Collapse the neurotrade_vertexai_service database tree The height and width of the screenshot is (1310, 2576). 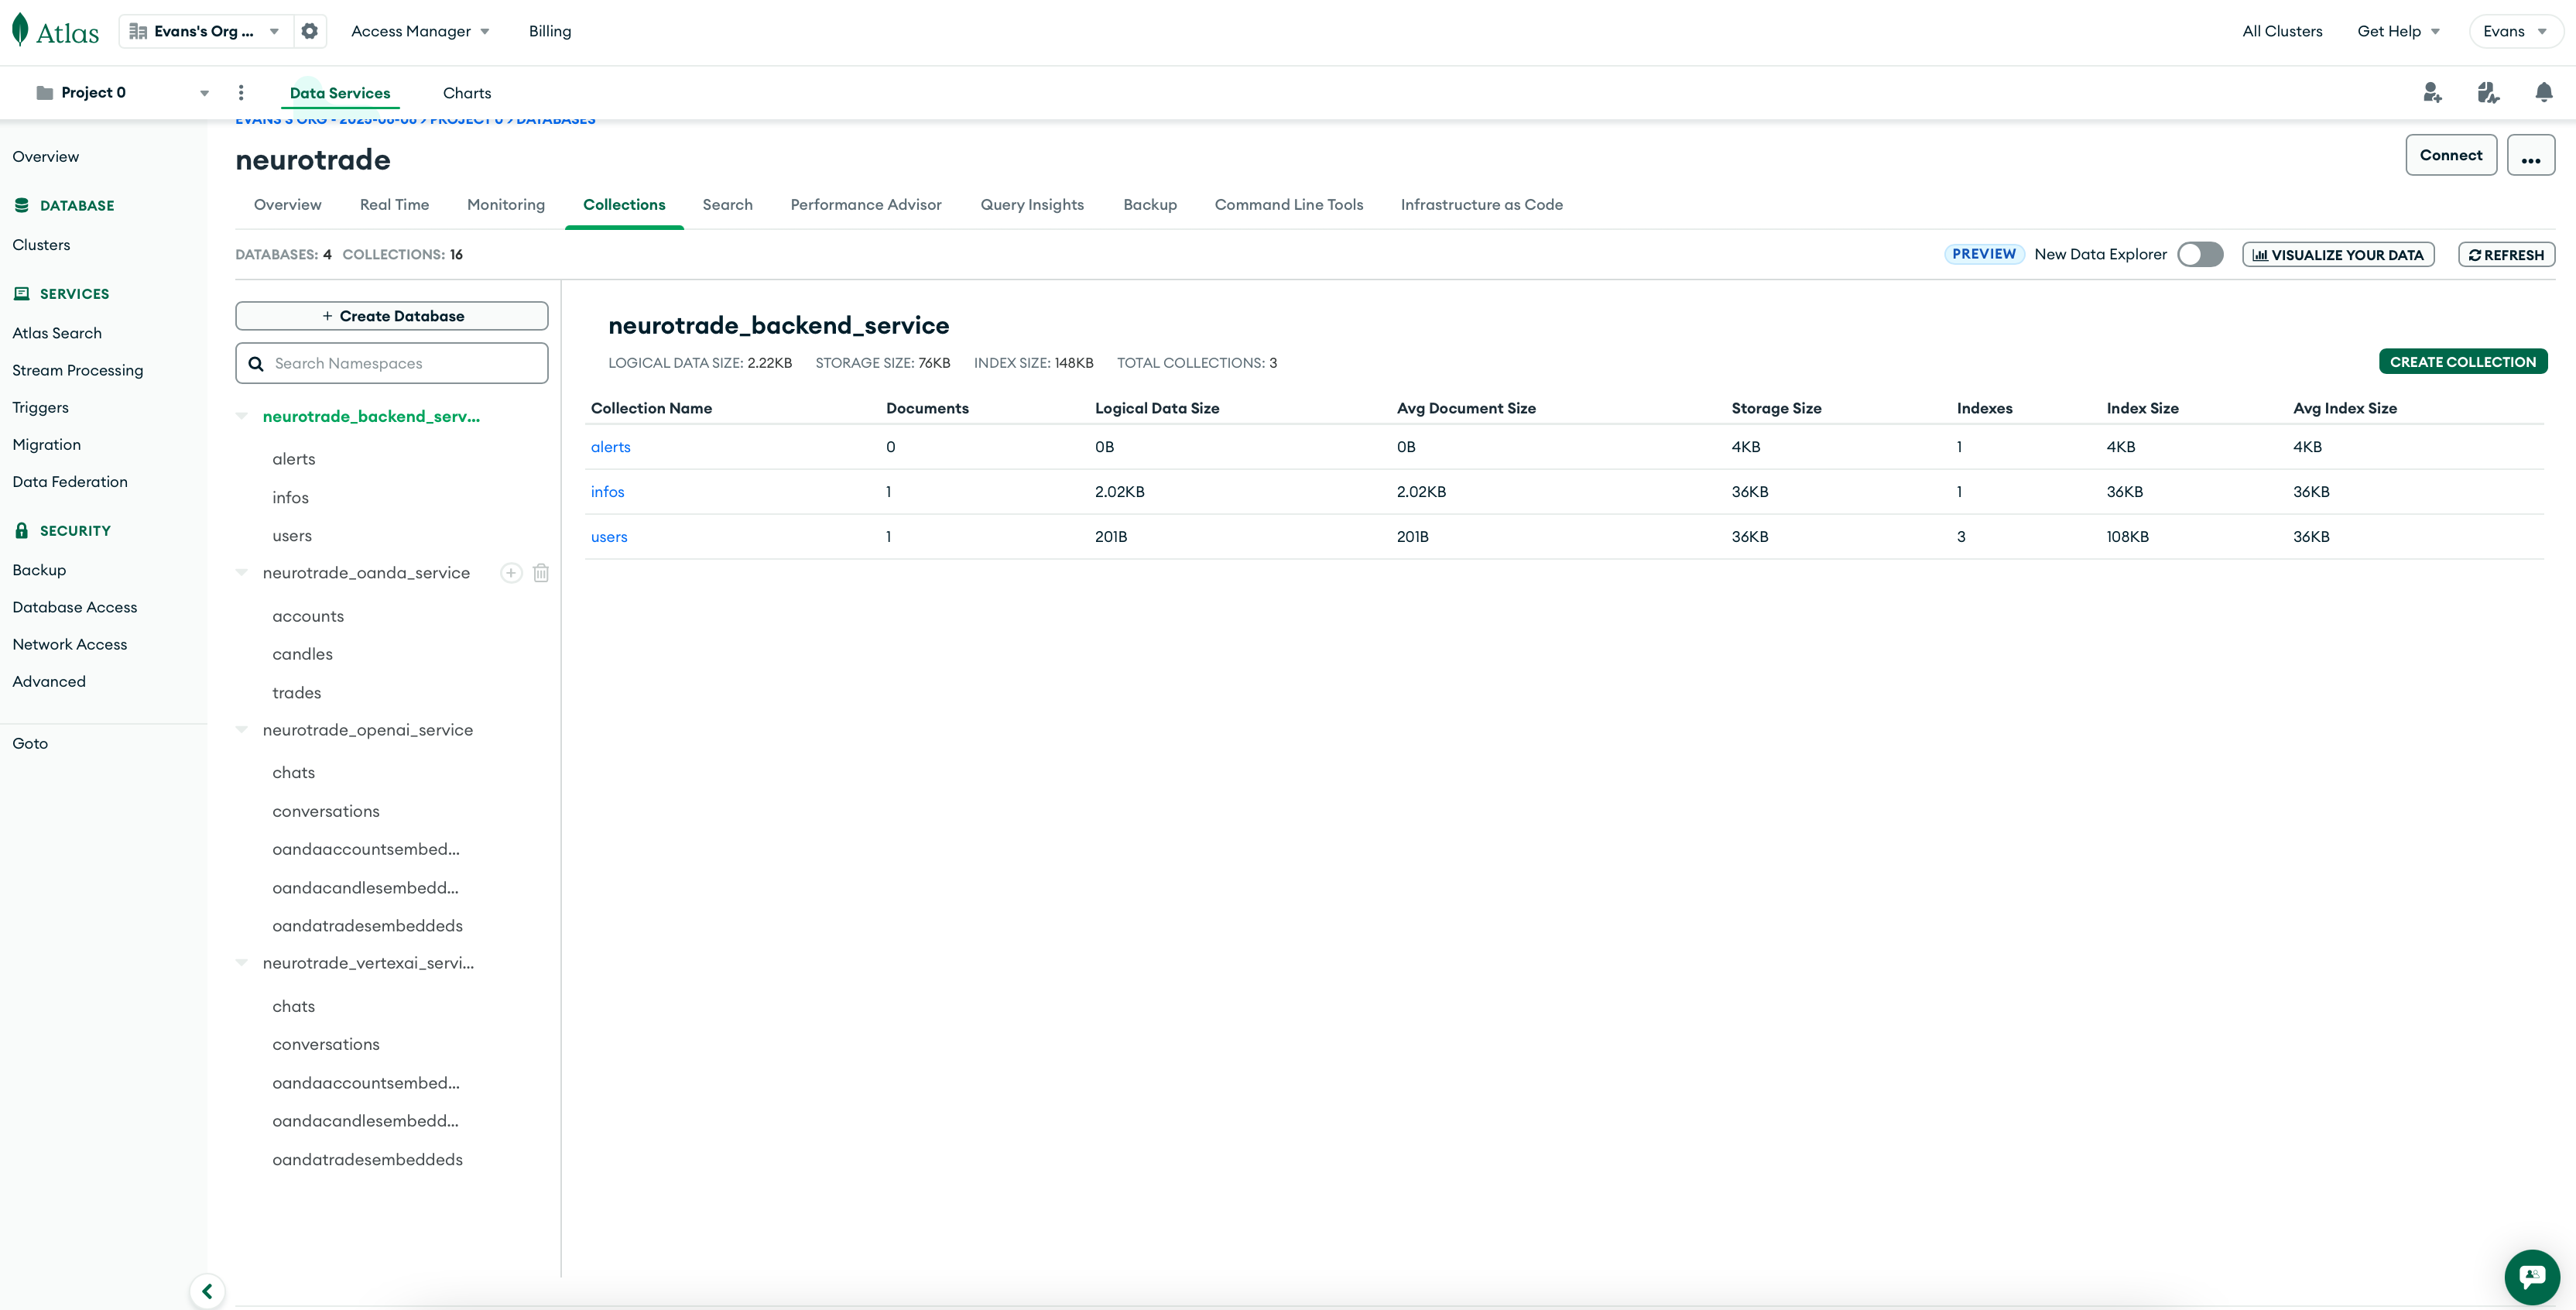(x=242, y=963)
